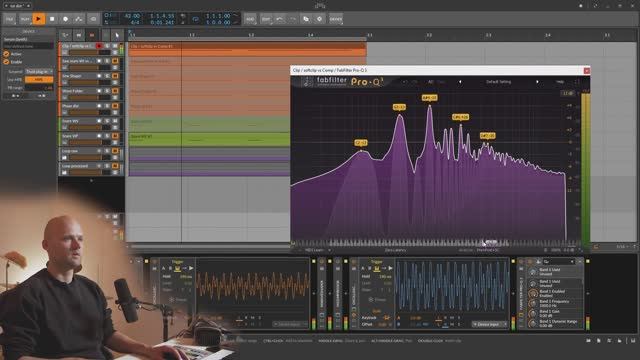Image resolution: width=640 pixels, height=360 pixels.
Task: Close the FabFilter Pro-Q 3 window
Action: [587, 71]
